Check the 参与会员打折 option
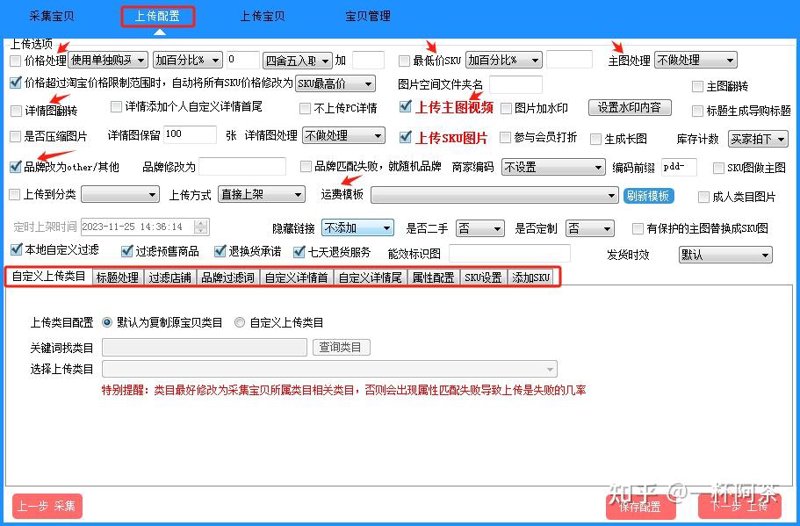 pyautogui.click(x=505, y=137)
